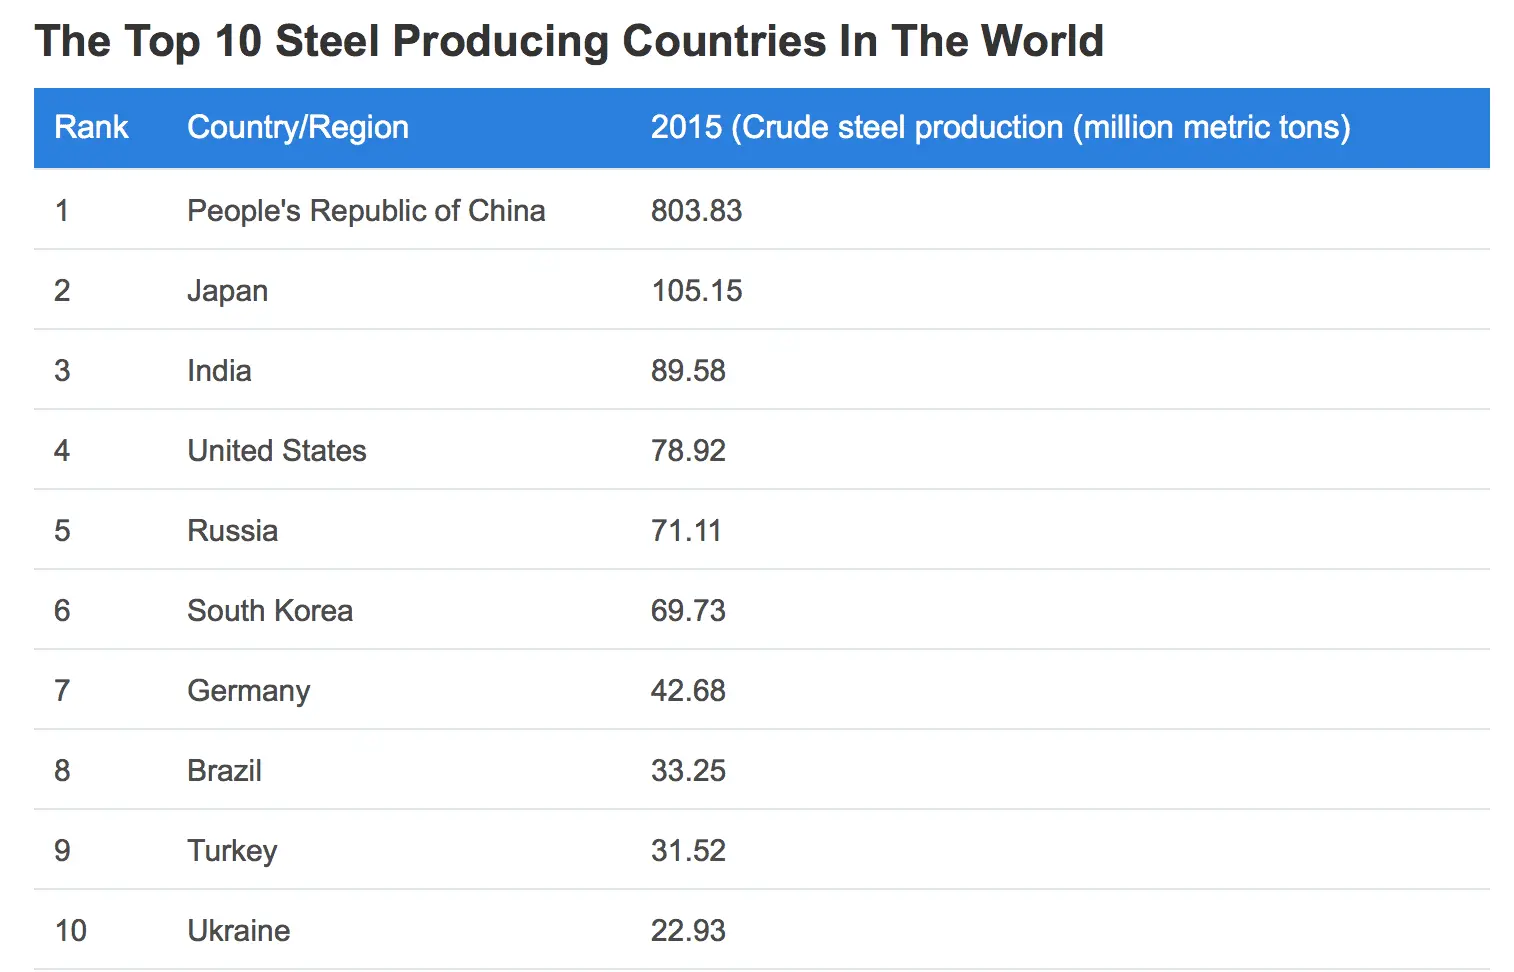Screen dimensions: 1514x972
Task: Click the Germany country name
Action: (x=249, y=691)
